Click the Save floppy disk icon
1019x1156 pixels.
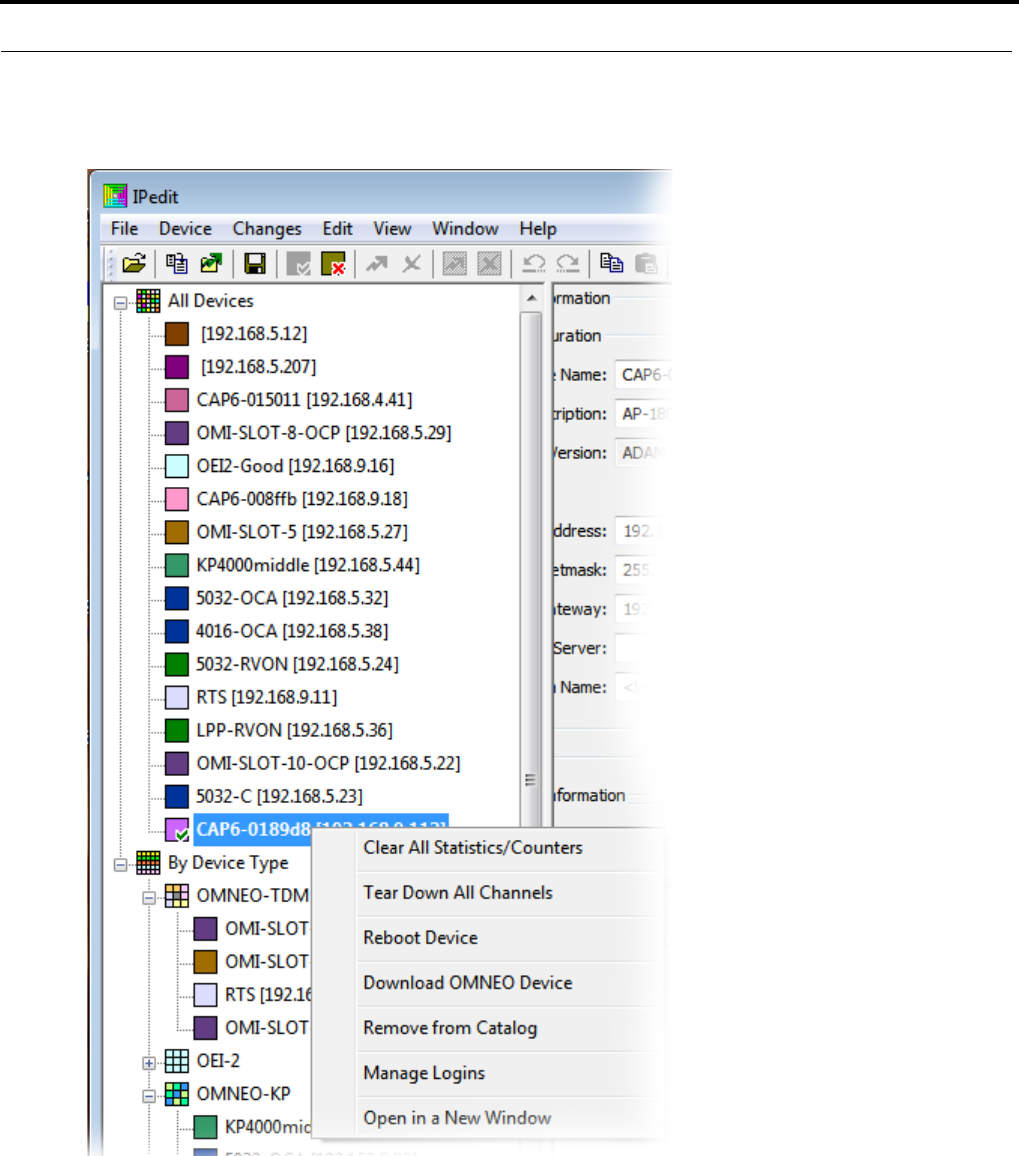coord(255,263)
